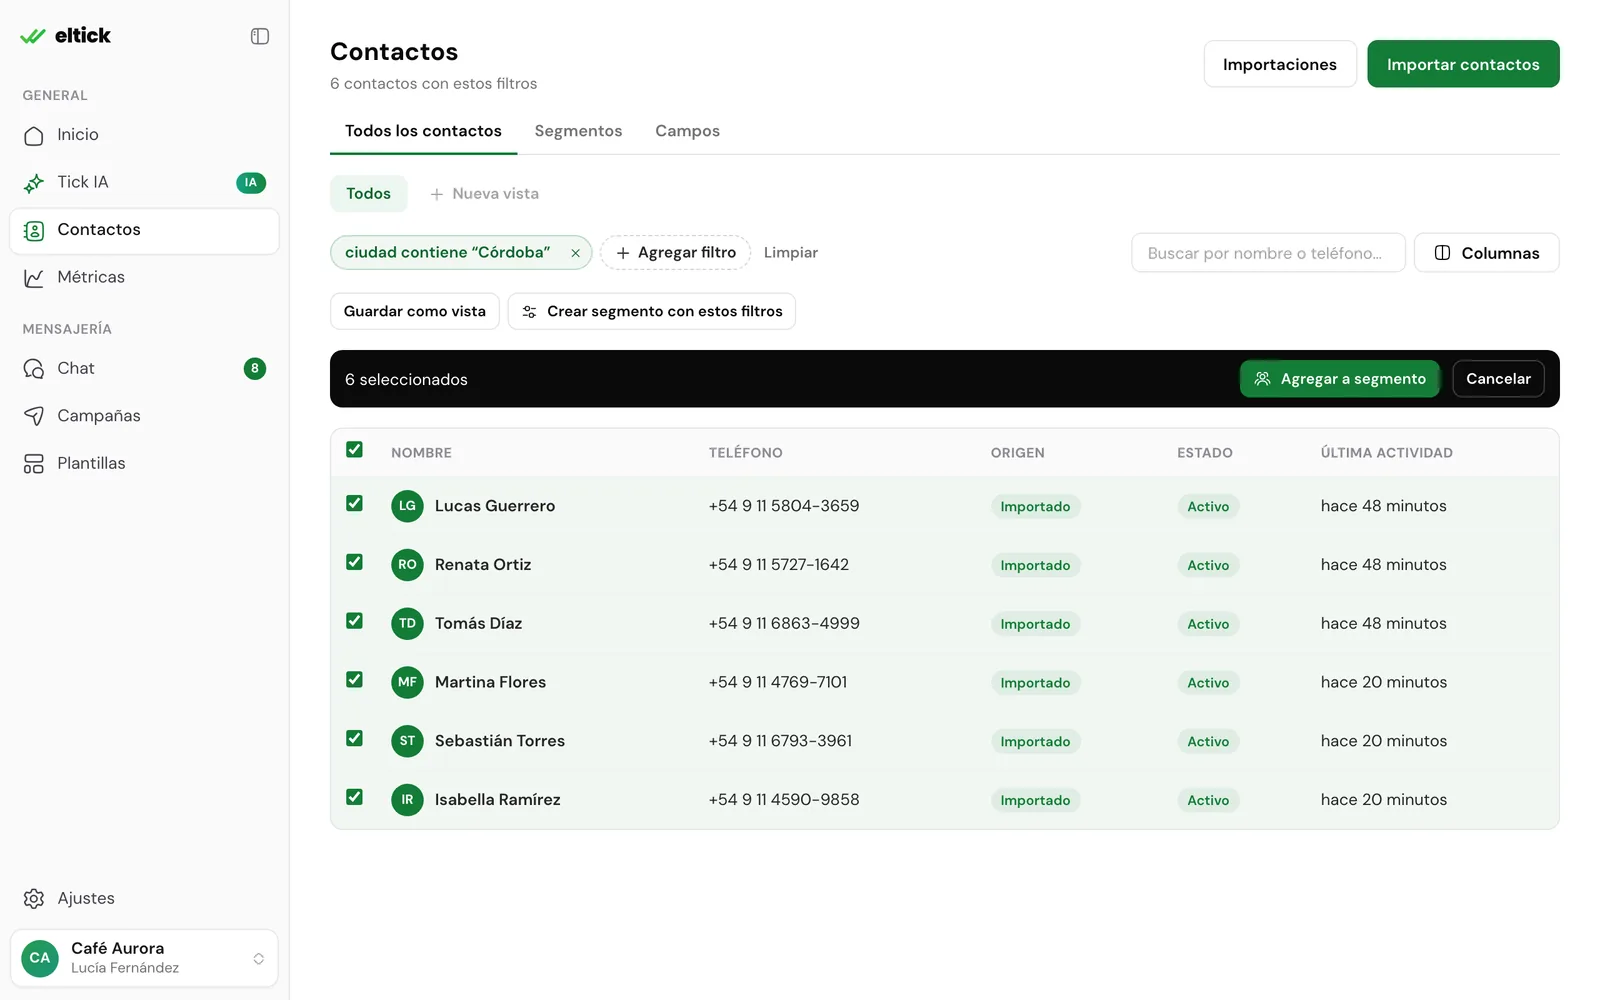Screen dimensions: 1600x1000
Task: Focus the Buscar por nombre o teléfono field
Action: pyautogui.click(x=1268, y=253)
